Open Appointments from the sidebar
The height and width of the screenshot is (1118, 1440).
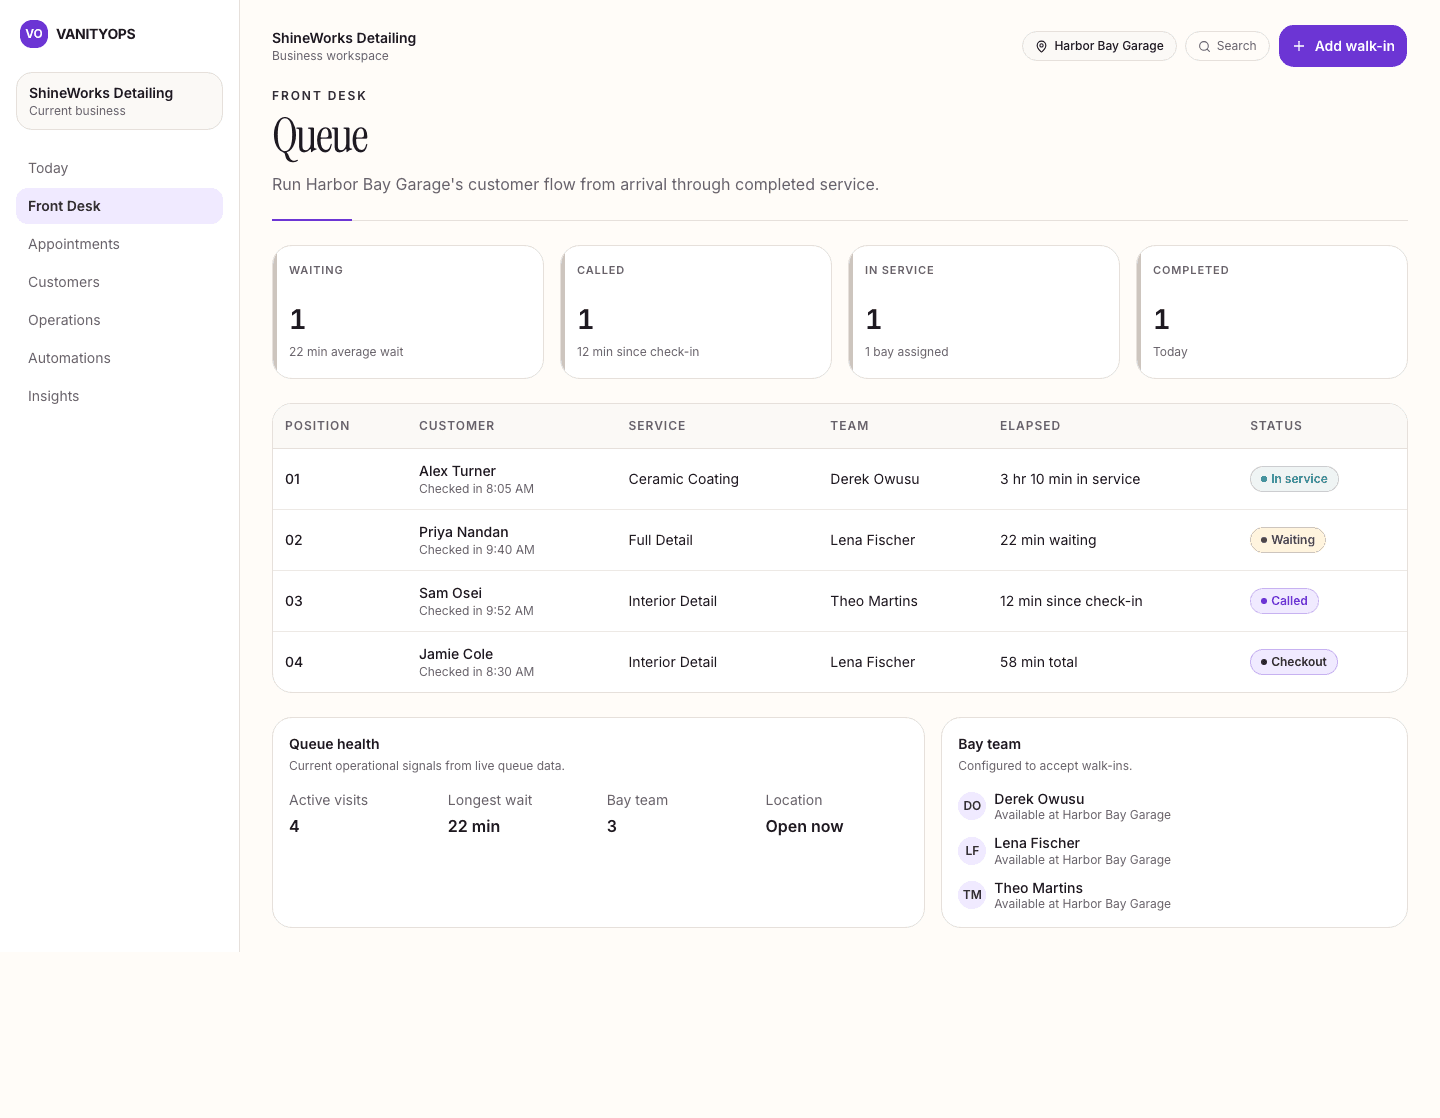click(119, 244)
